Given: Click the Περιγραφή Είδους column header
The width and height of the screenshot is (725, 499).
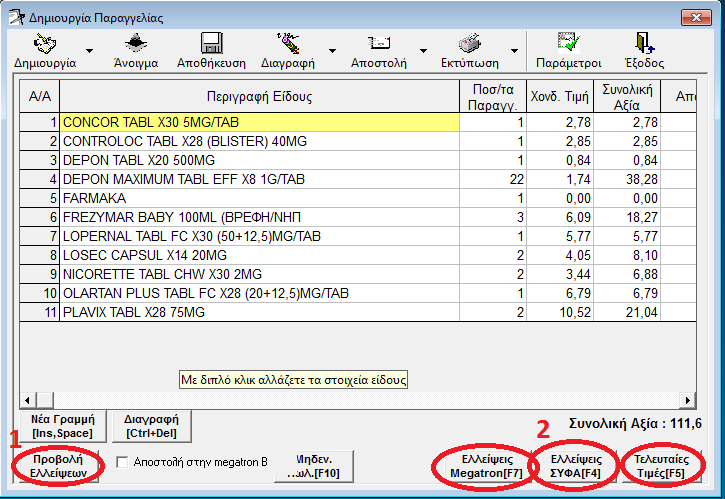Looking at the screenshot, I should pos(259,96).
